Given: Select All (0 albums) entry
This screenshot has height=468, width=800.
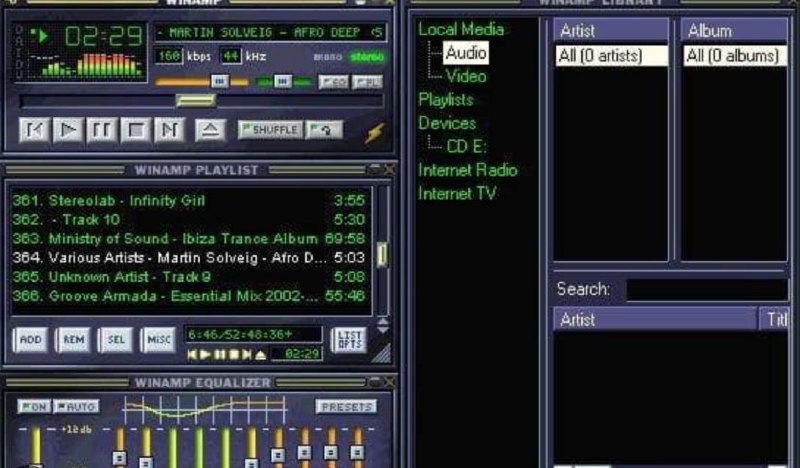Looking at the screenshot, I should pos(735,56).
